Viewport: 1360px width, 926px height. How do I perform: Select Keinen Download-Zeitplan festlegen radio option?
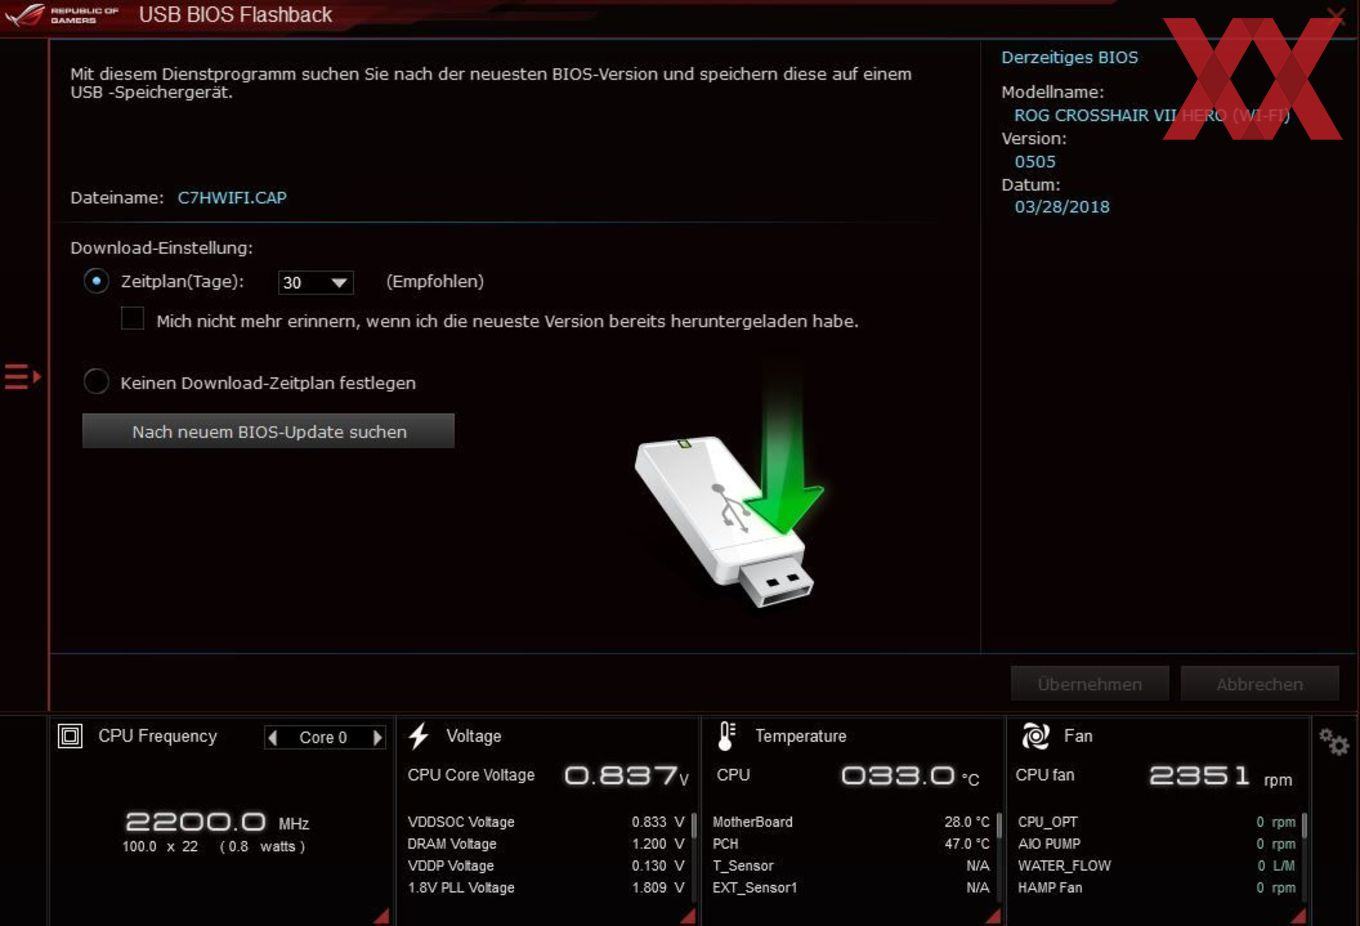coord(96,382)
